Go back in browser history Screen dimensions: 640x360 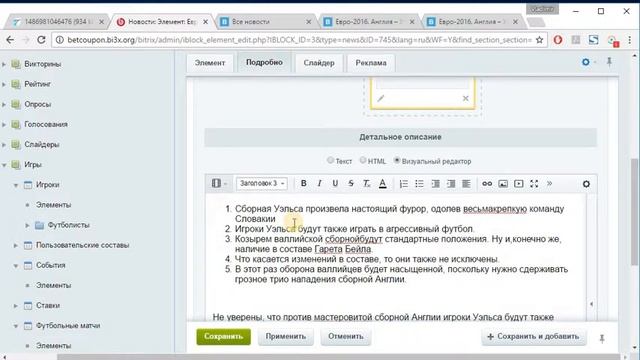point(10,40)
